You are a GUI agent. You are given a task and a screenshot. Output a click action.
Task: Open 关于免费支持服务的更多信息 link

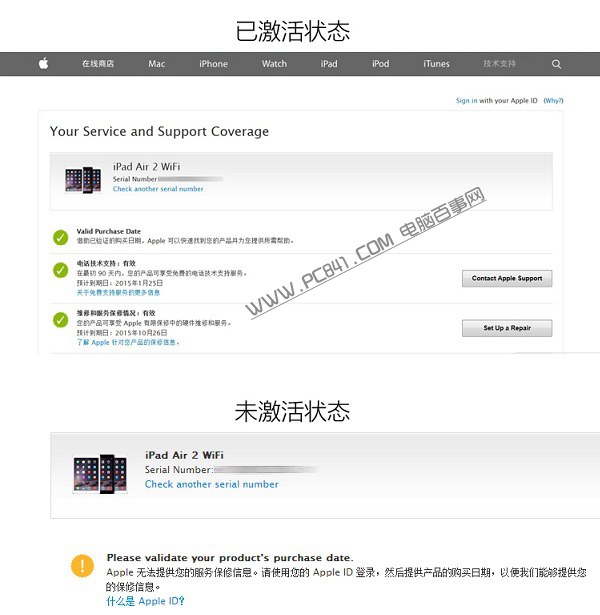[x=118, y=293]
